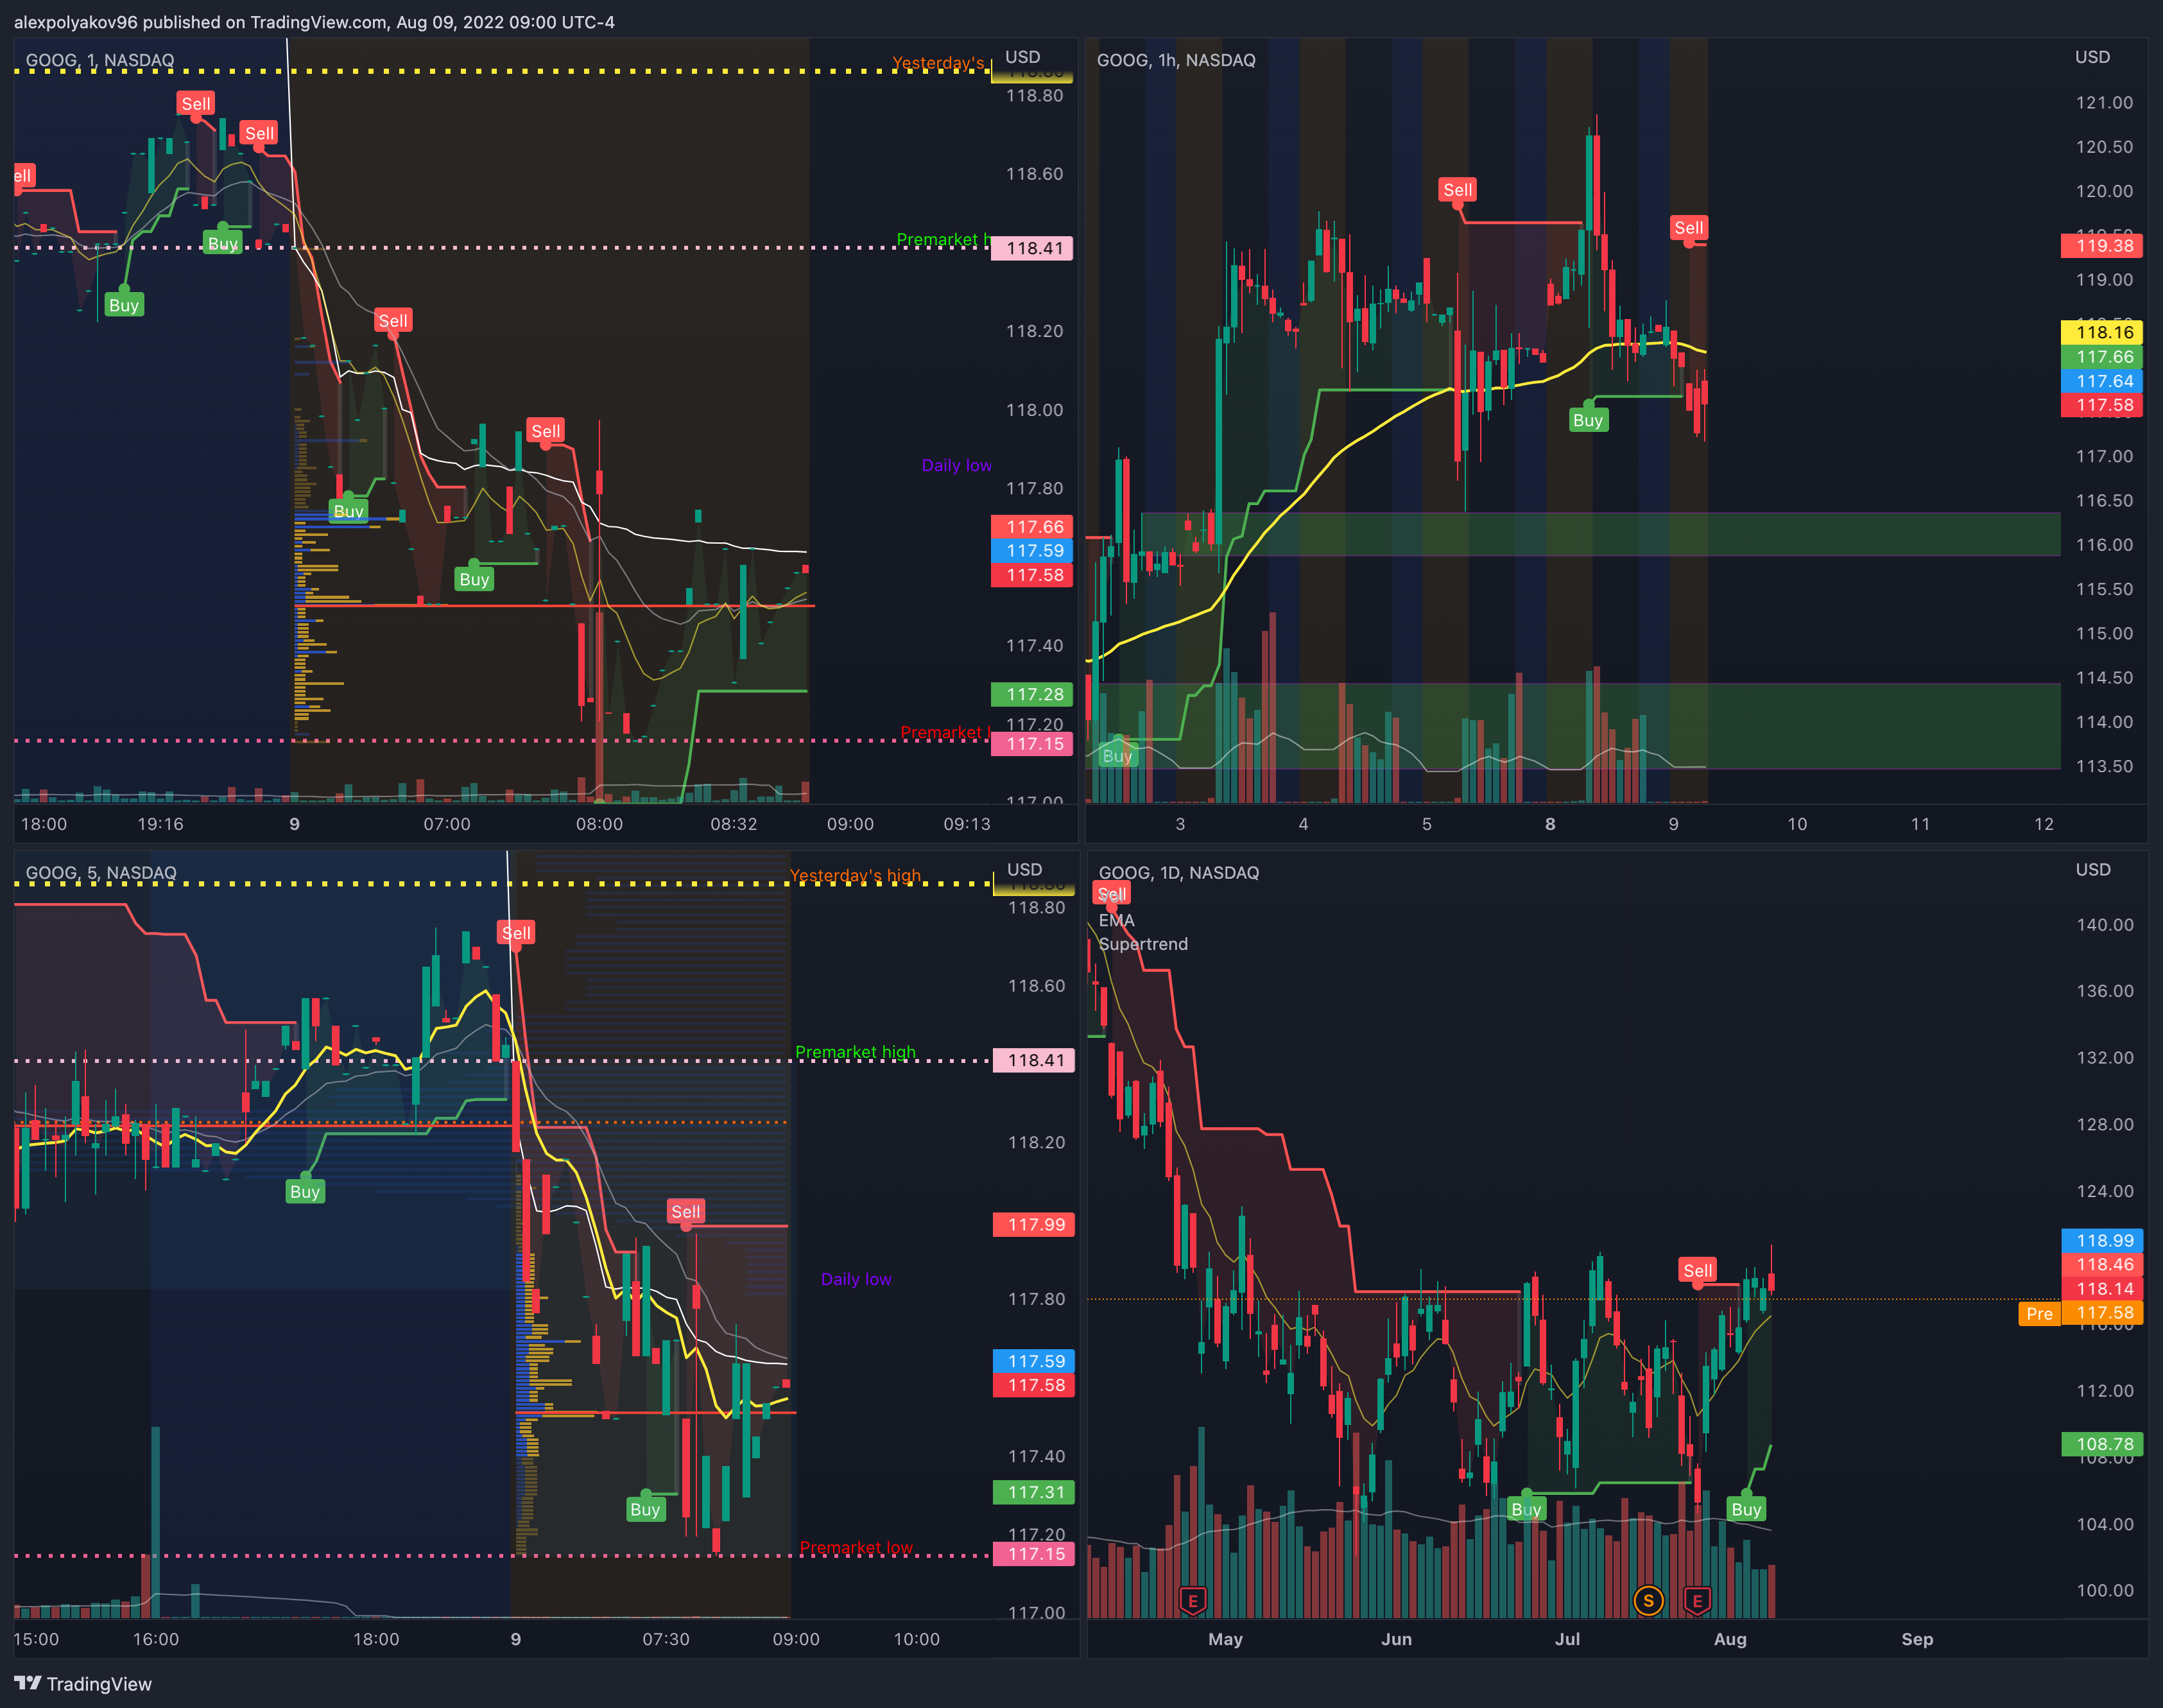Click the red 118.46 price tag on daily chart

(2102, 1264)
